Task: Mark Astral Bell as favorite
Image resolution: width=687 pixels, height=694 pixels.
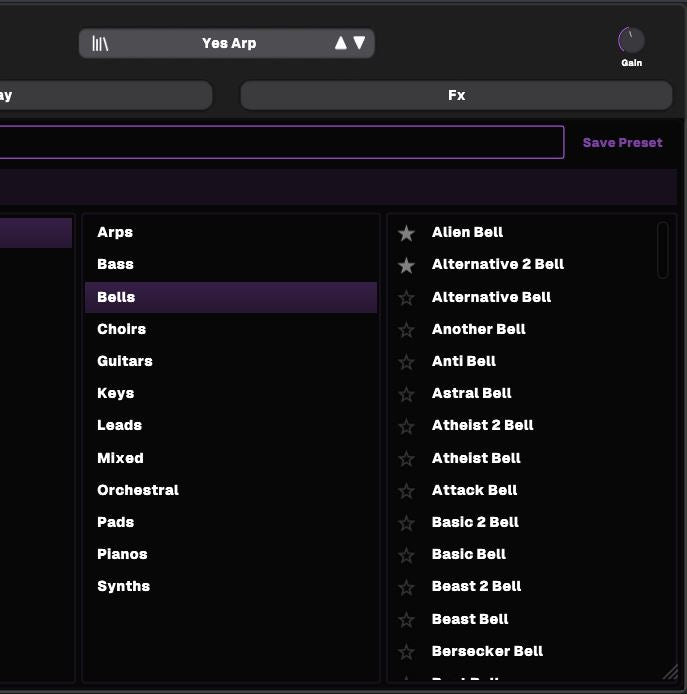Action: pos(406,394)
